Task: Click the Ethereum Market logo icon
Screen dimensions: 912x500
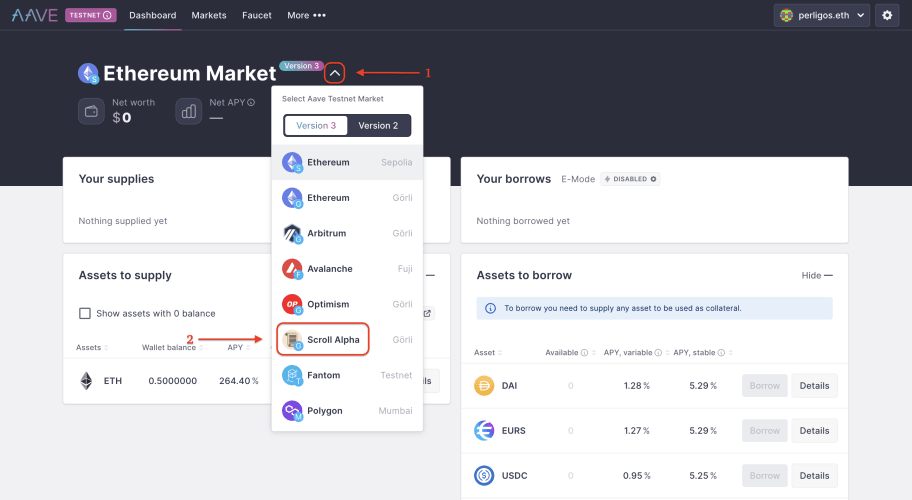Action: (x=88, y=73)
